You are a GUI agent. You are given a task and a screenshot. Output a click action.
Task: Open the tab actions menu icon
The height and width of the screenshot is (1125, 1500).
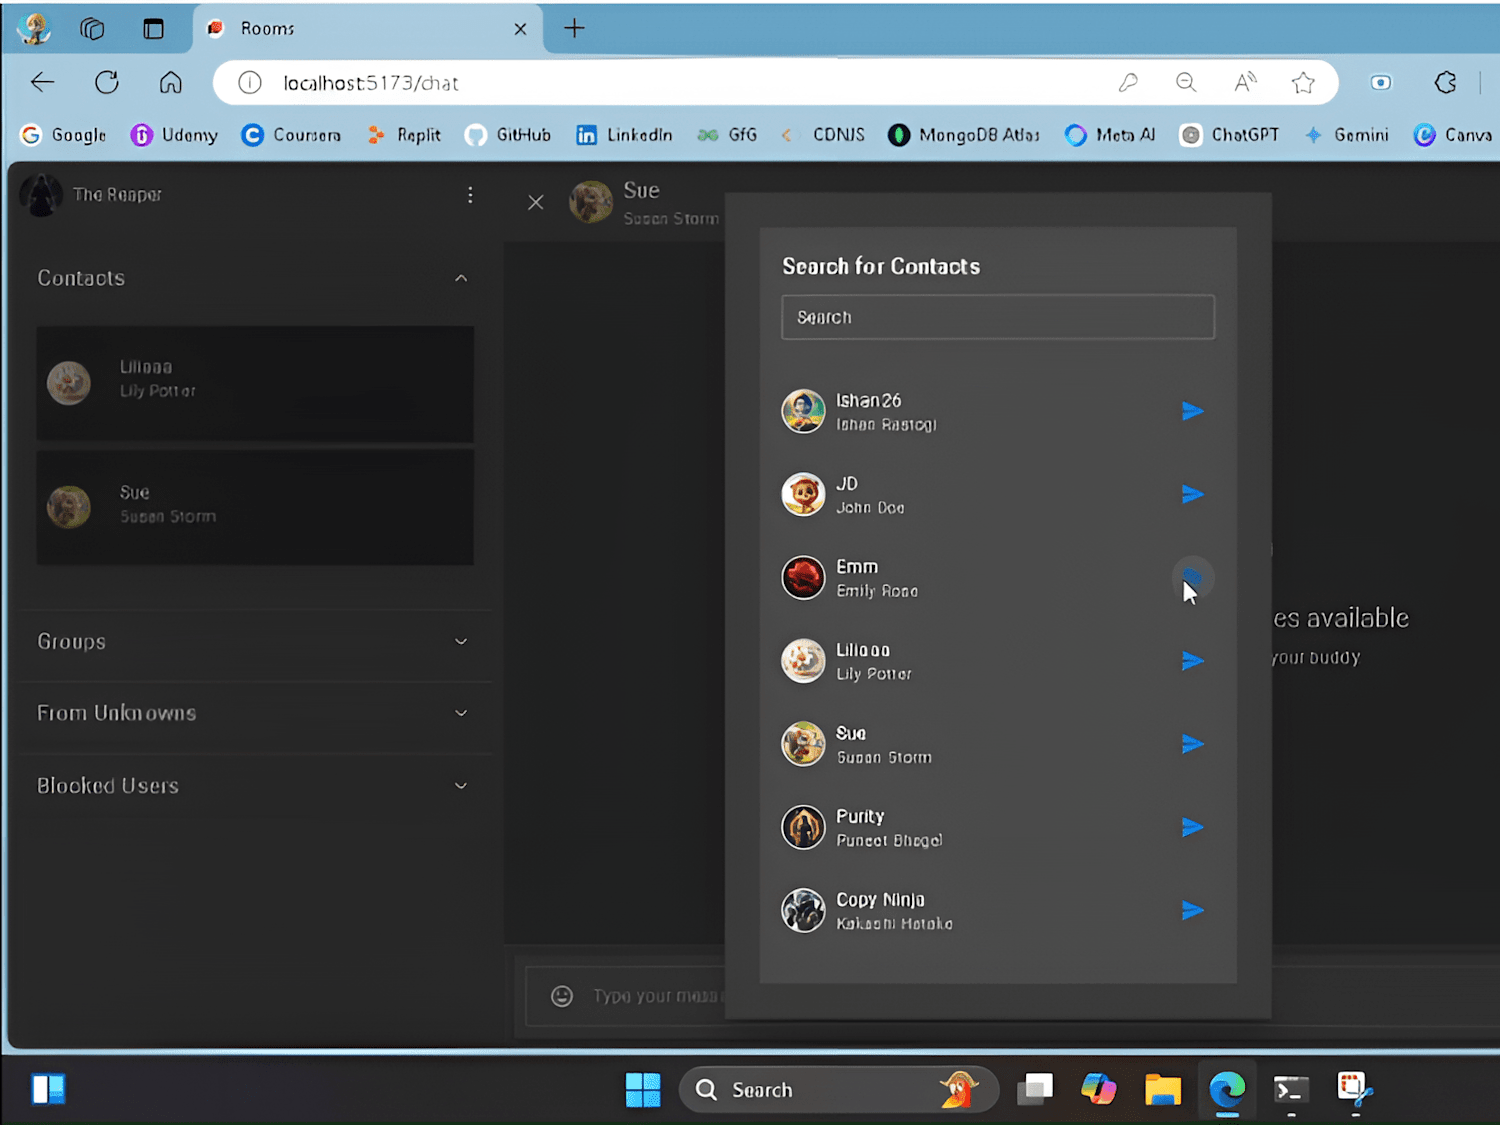pyautogui.click(x=153, y=28)
